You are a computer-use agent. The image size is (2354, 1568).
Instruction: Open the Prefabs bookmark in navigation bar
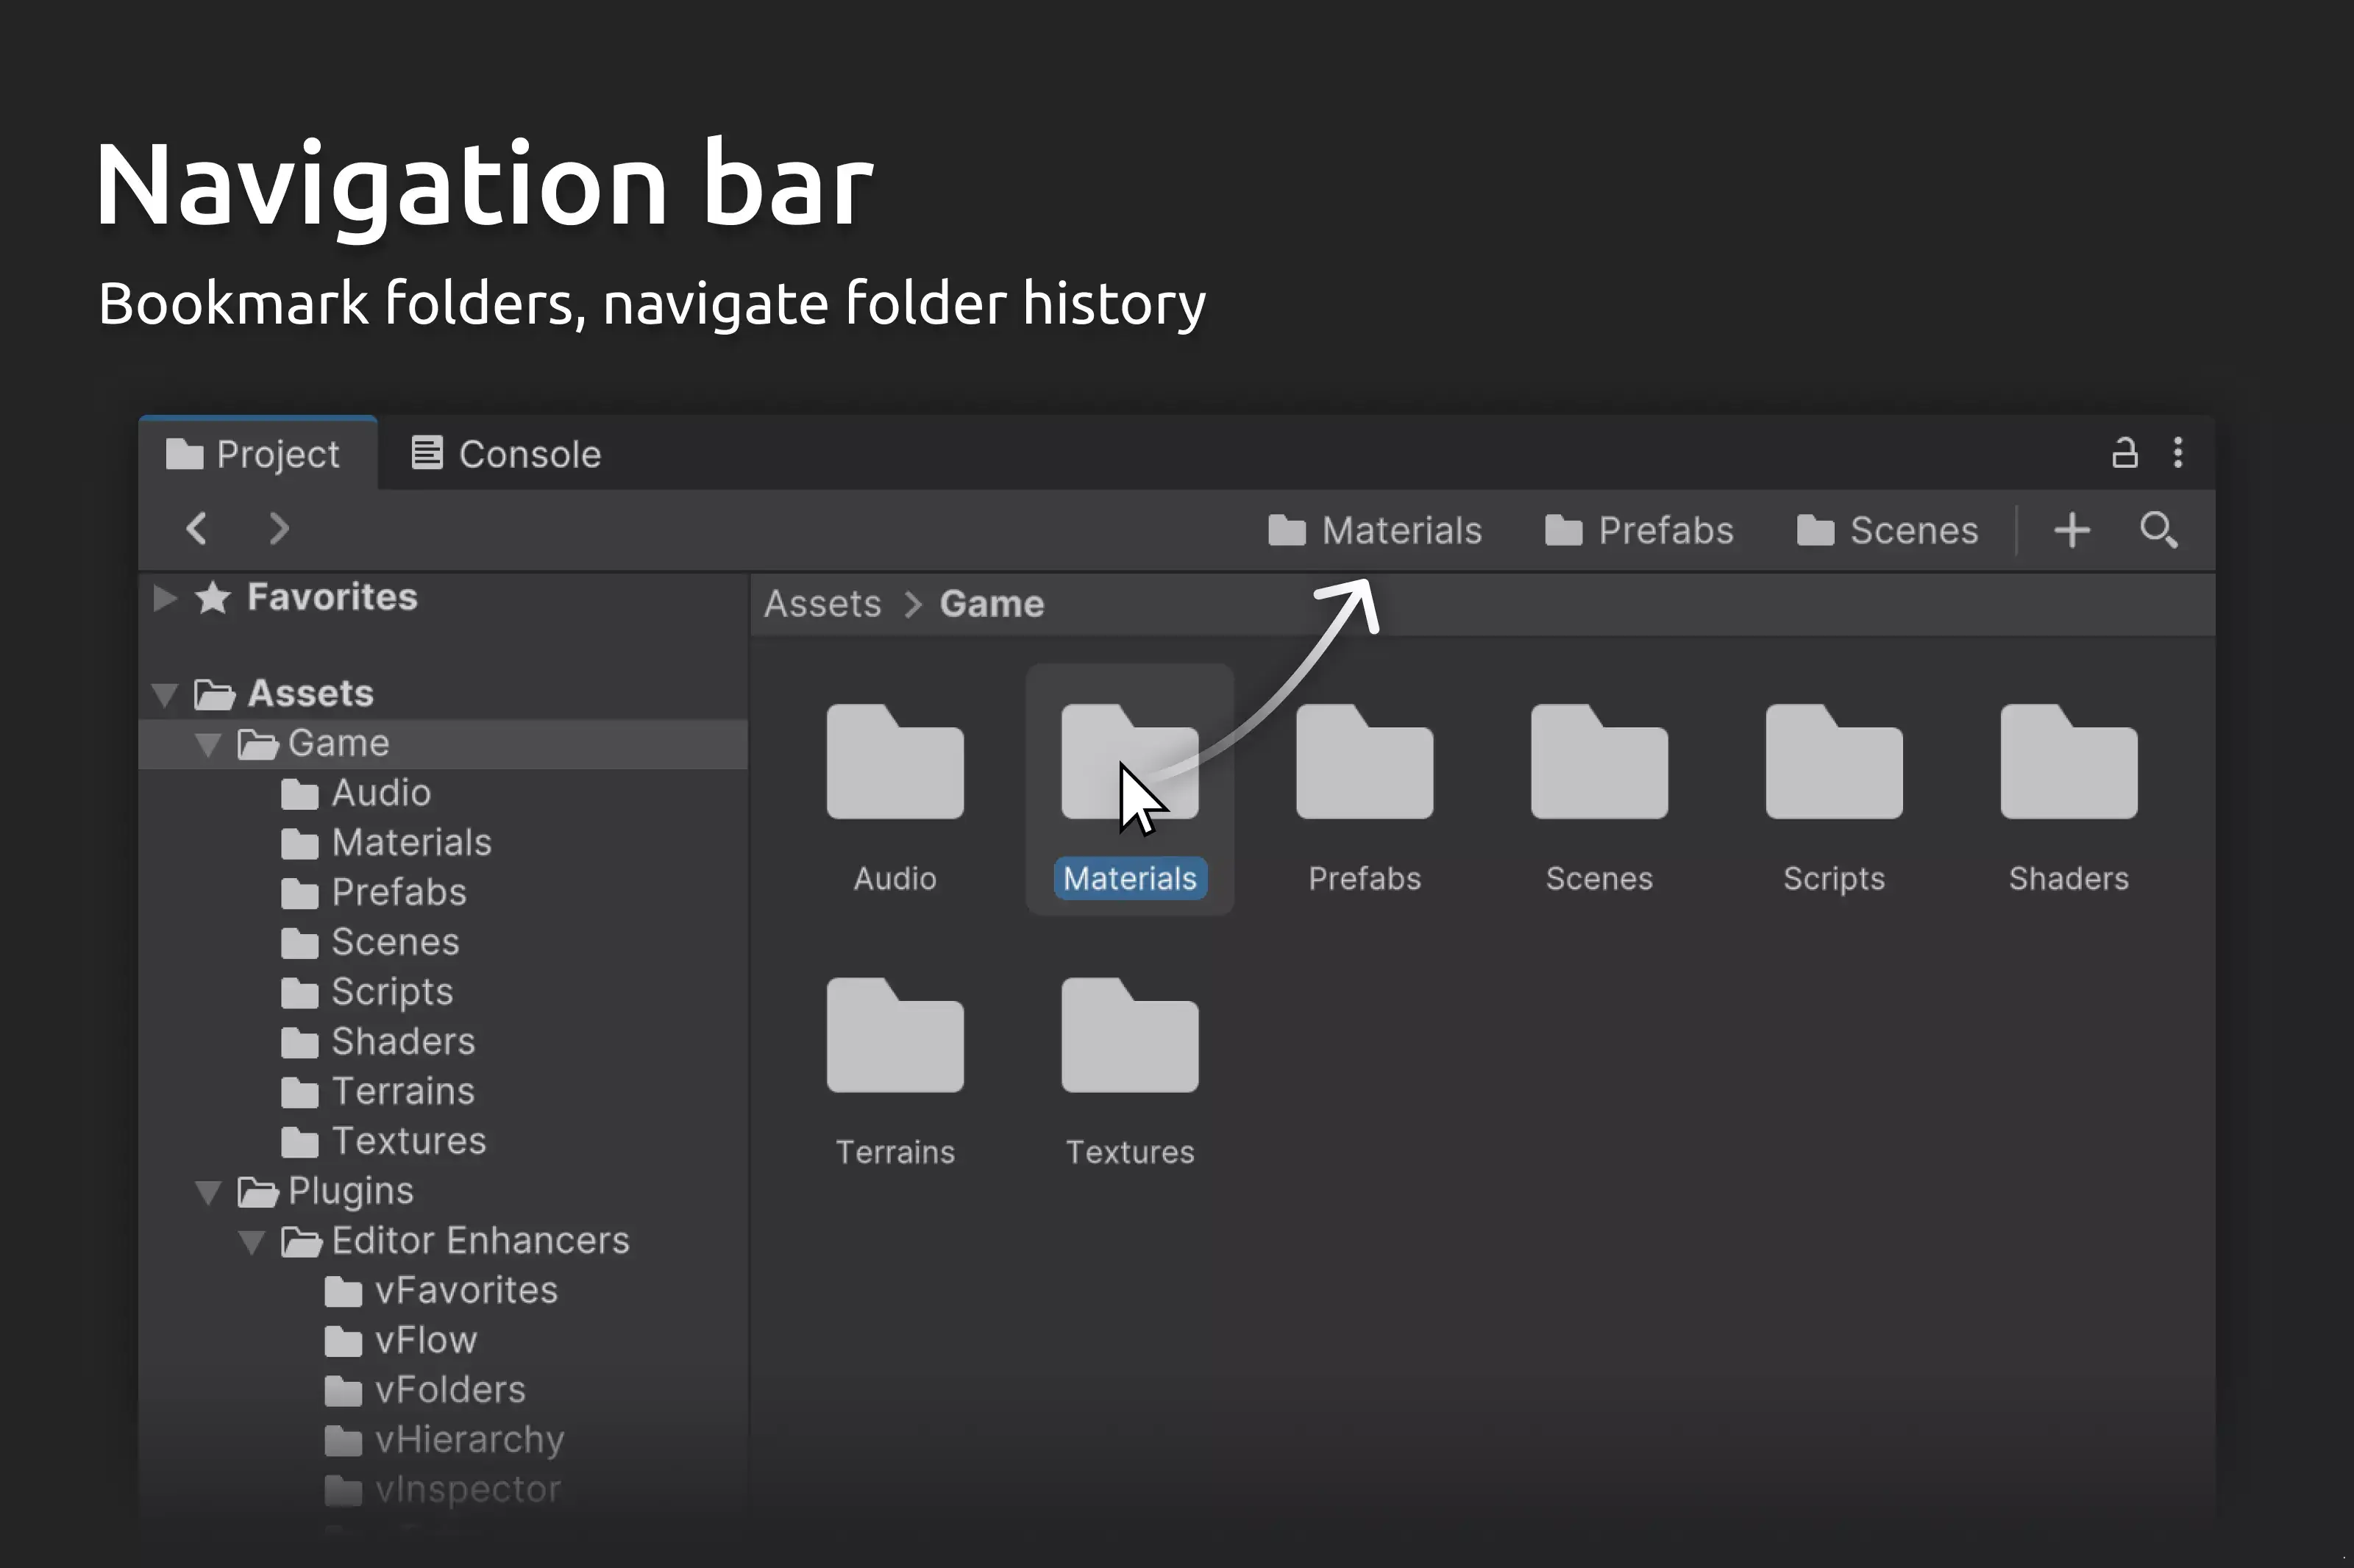tap(1639, 530)
